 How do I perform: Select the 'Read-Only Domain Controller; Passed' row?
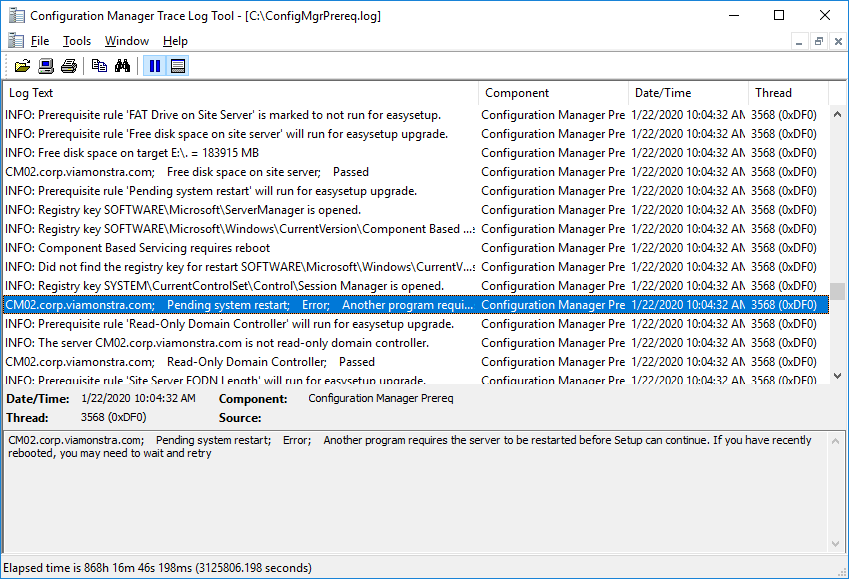click(x=416, y=362)
